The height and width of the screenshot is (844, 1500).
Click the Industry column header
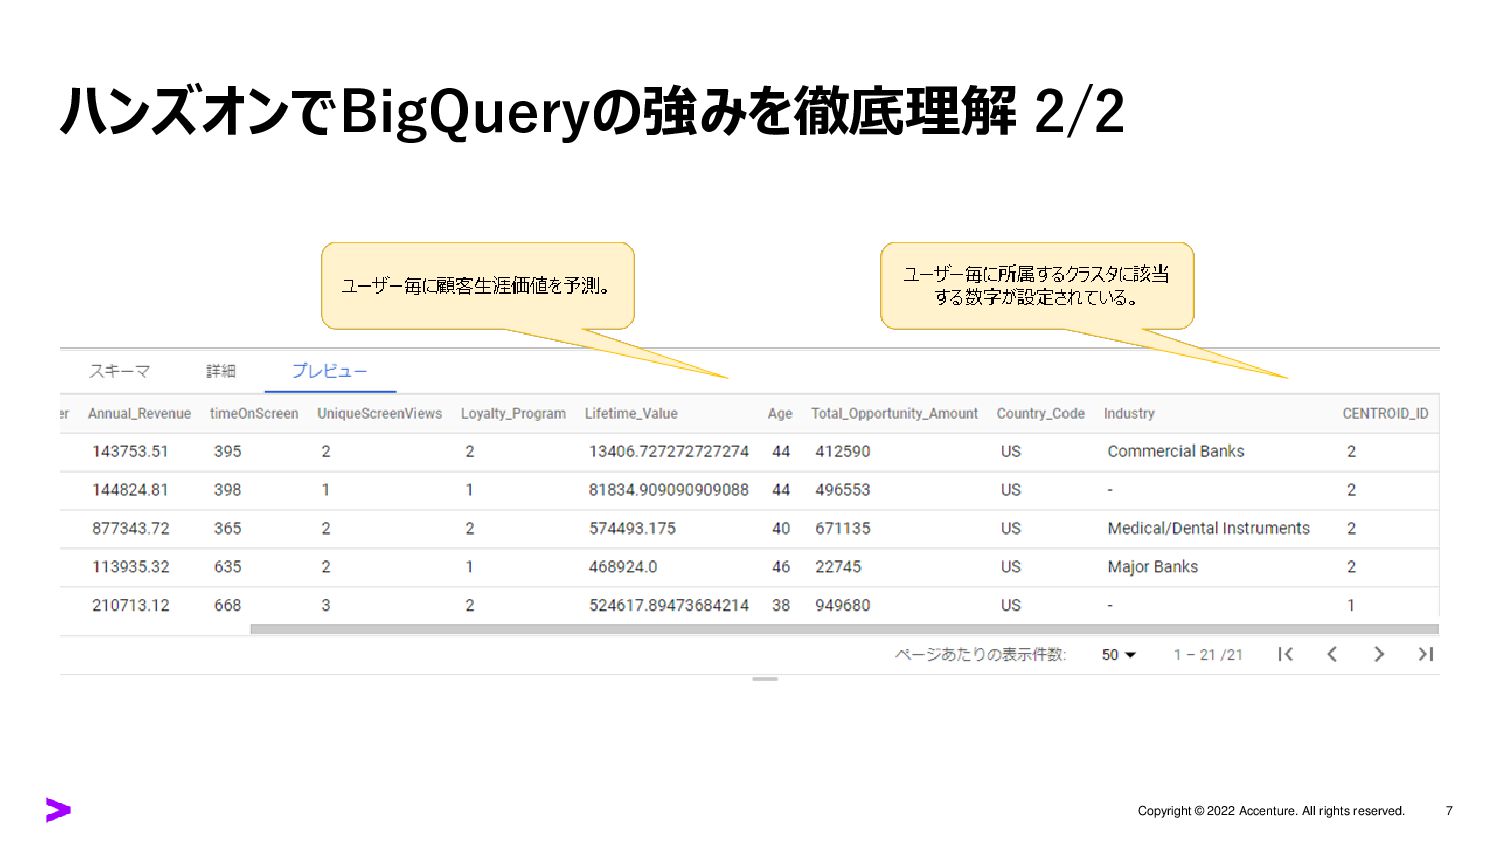pos(1129,414)
